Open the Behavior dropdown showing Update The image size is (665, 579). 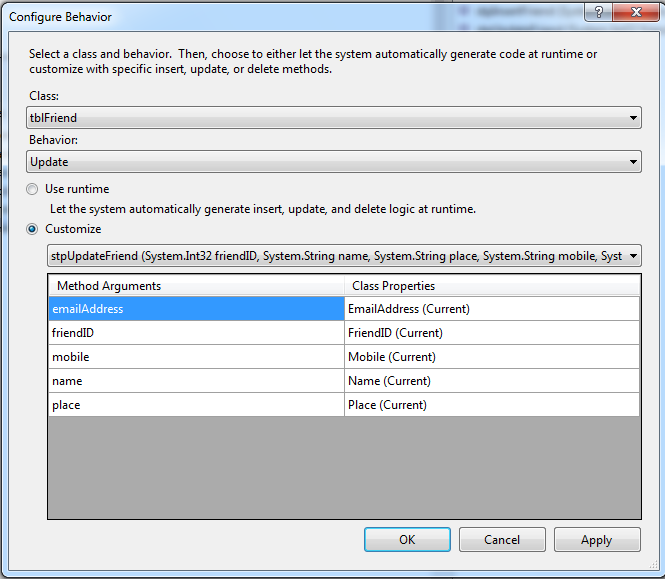tap(334, 162)
